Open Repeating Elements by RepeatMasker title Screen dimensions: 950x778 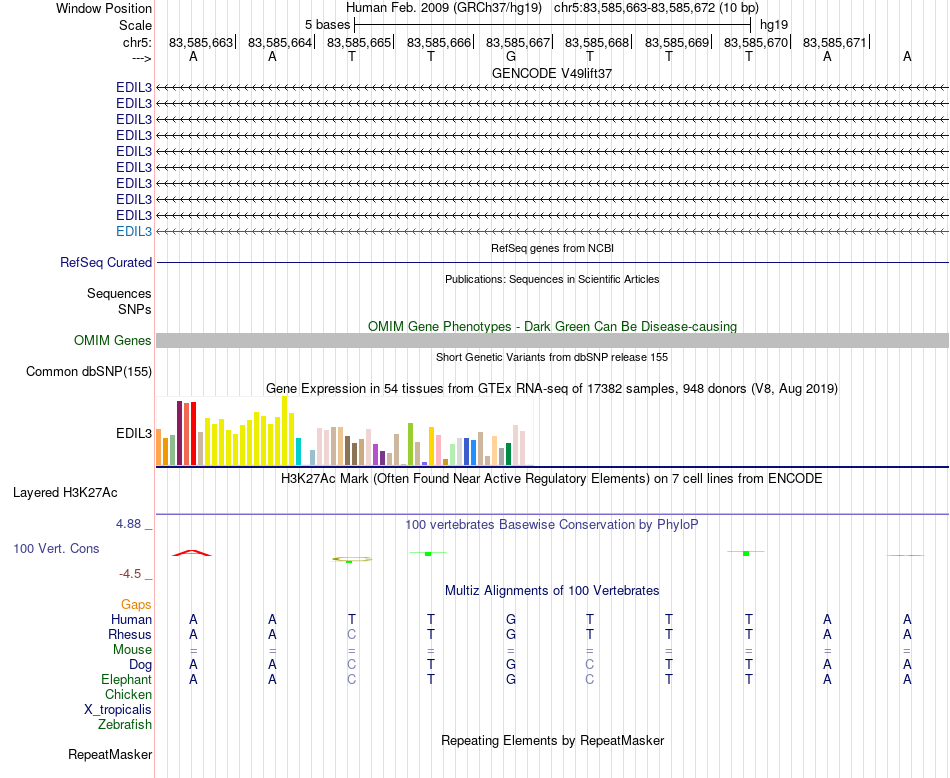[x=552, y=740]
